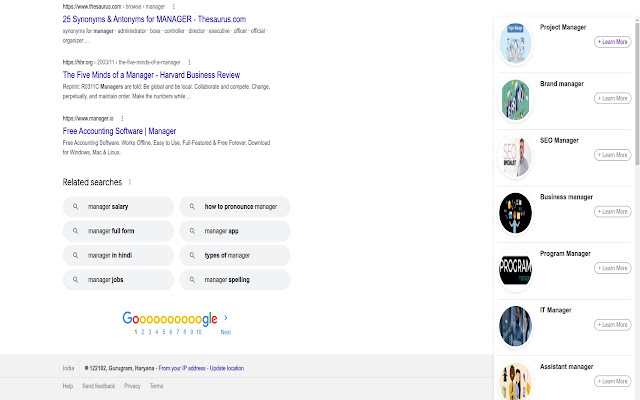Screen dimensions: 640x400
Task: Click the Related searches heading
Action: pos(92,182)
